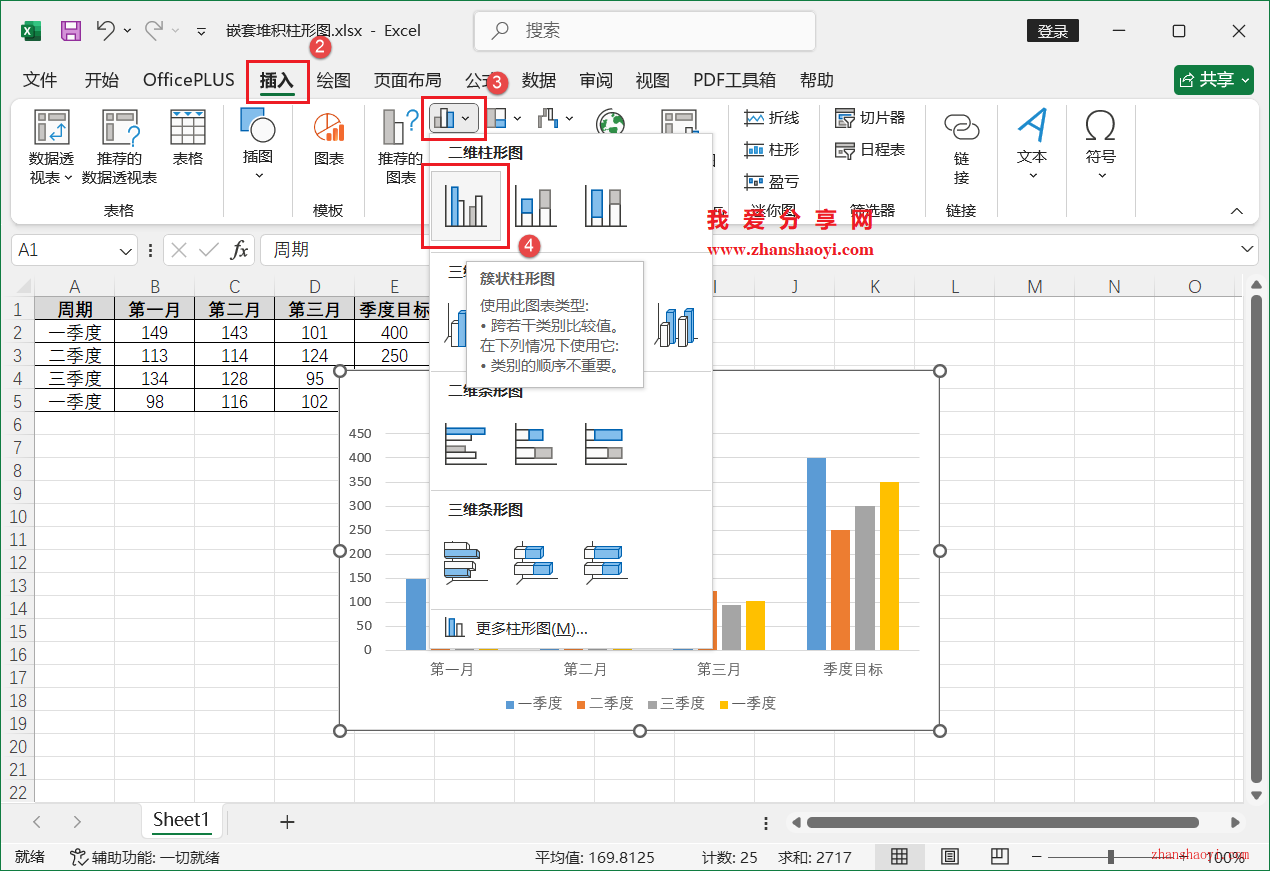This screenshot has height=871, width=1270.
Task: Open the Name Box dropdown arrow
Action: (124, 250)
